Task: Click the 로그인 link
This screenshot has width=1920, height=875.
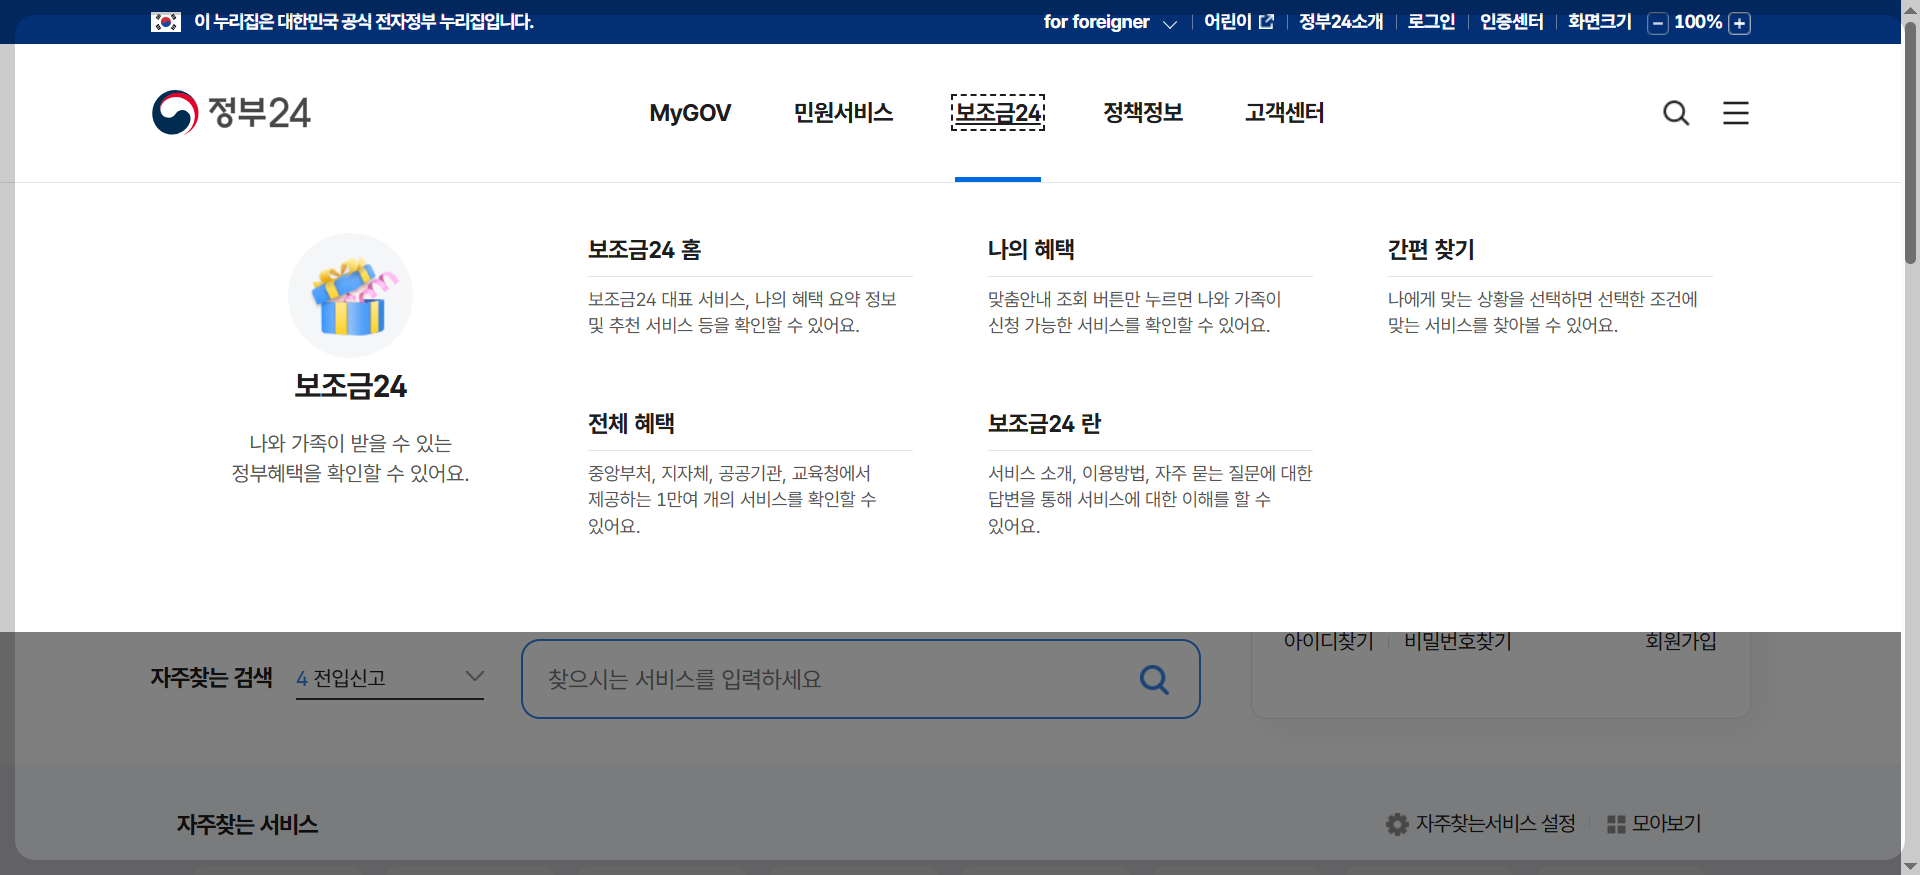Action: pyautogui.click(x=1431, y=22)
